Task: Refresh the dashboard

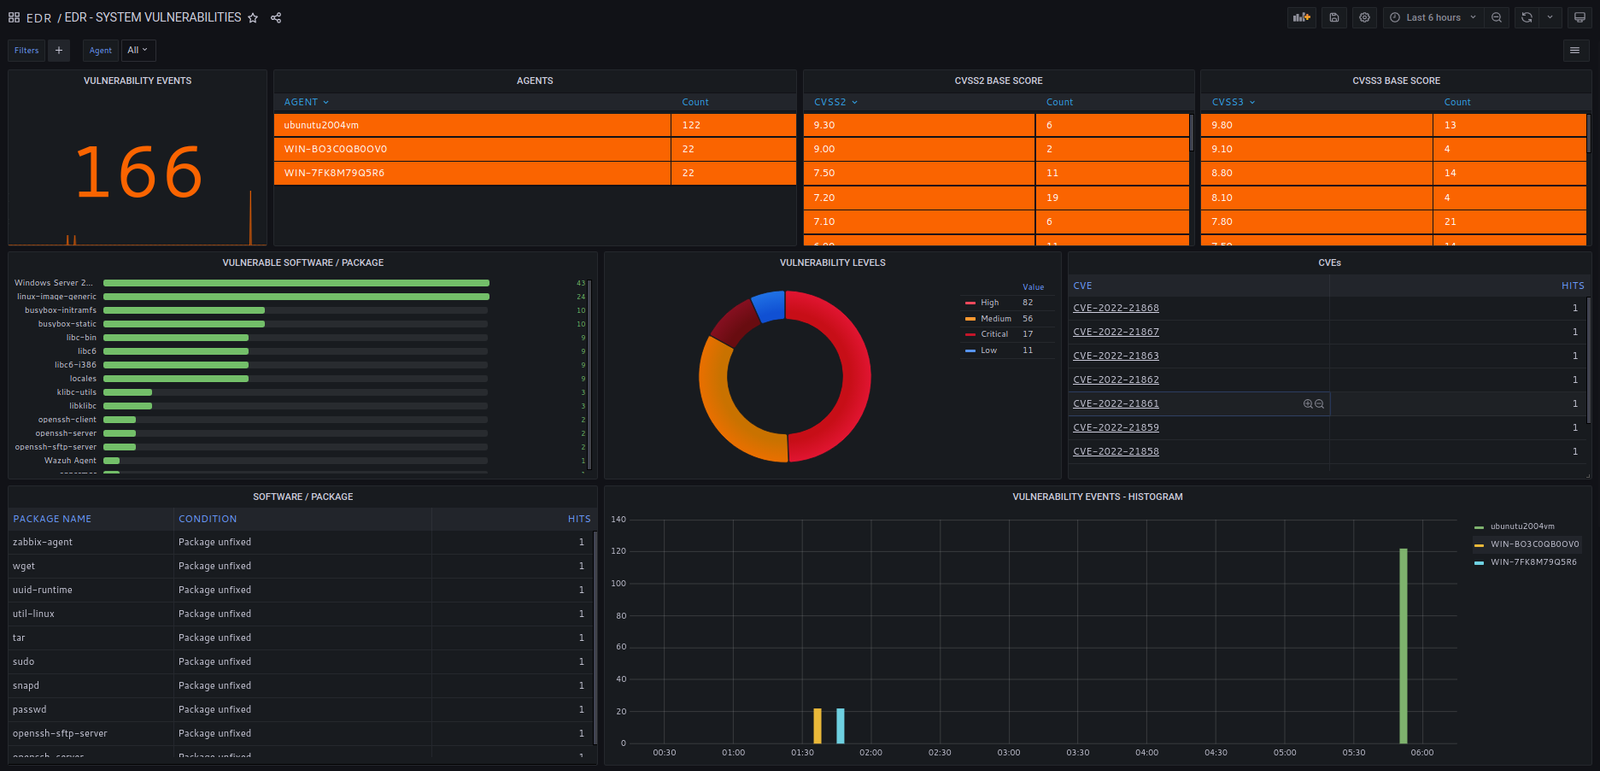Action: tap(1526, 17)
